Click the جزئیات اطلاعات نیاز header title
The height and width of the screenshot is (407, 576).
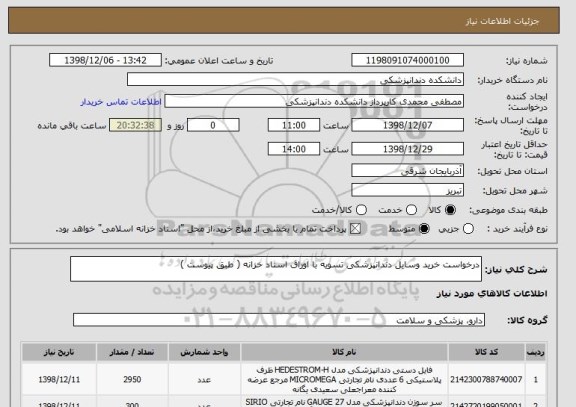pos(502,21)
